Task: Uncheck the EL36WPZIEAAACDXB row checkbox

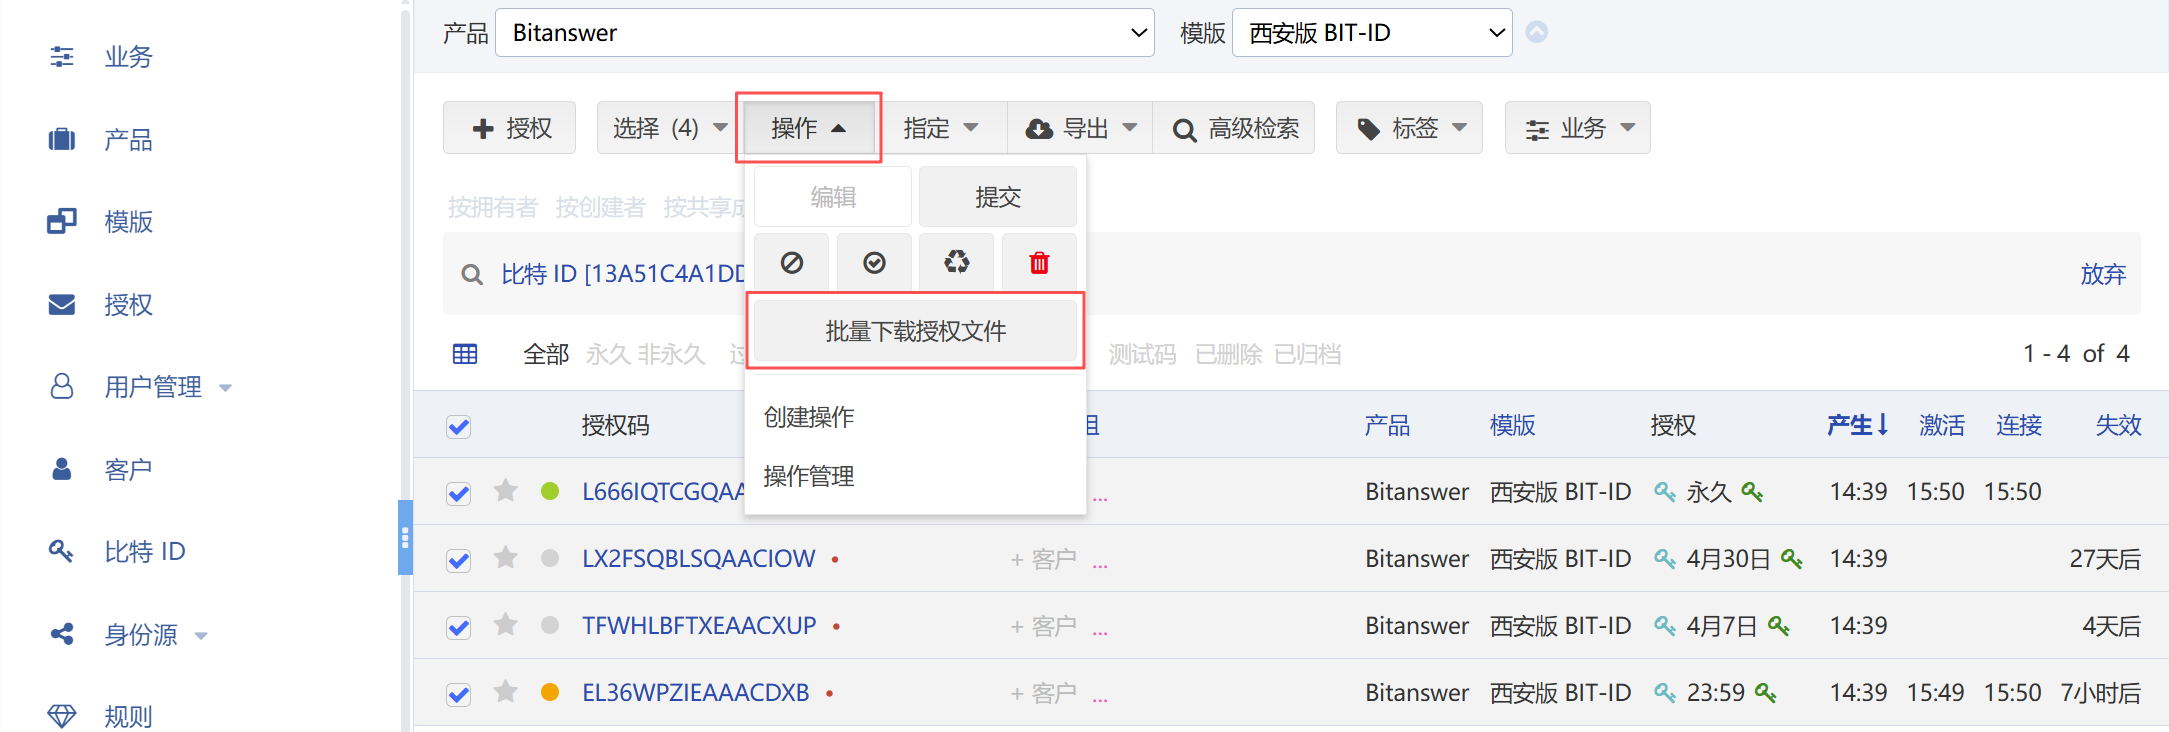Action: (459, 694)
